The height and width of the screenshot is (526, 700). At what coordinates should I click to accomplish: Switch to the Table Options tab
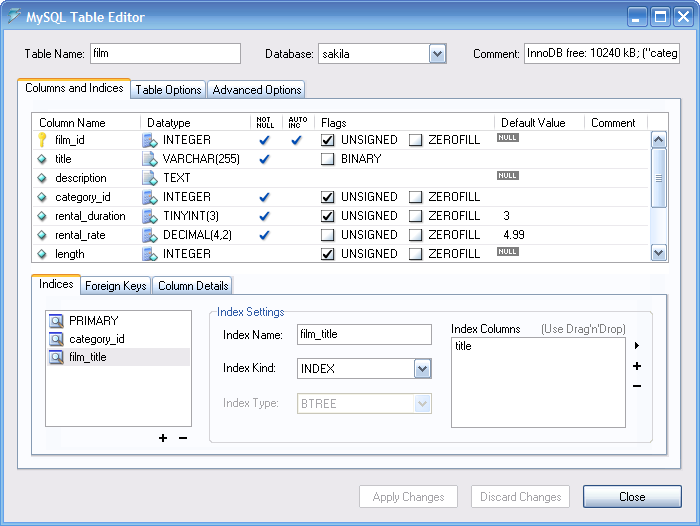(169, 90)
